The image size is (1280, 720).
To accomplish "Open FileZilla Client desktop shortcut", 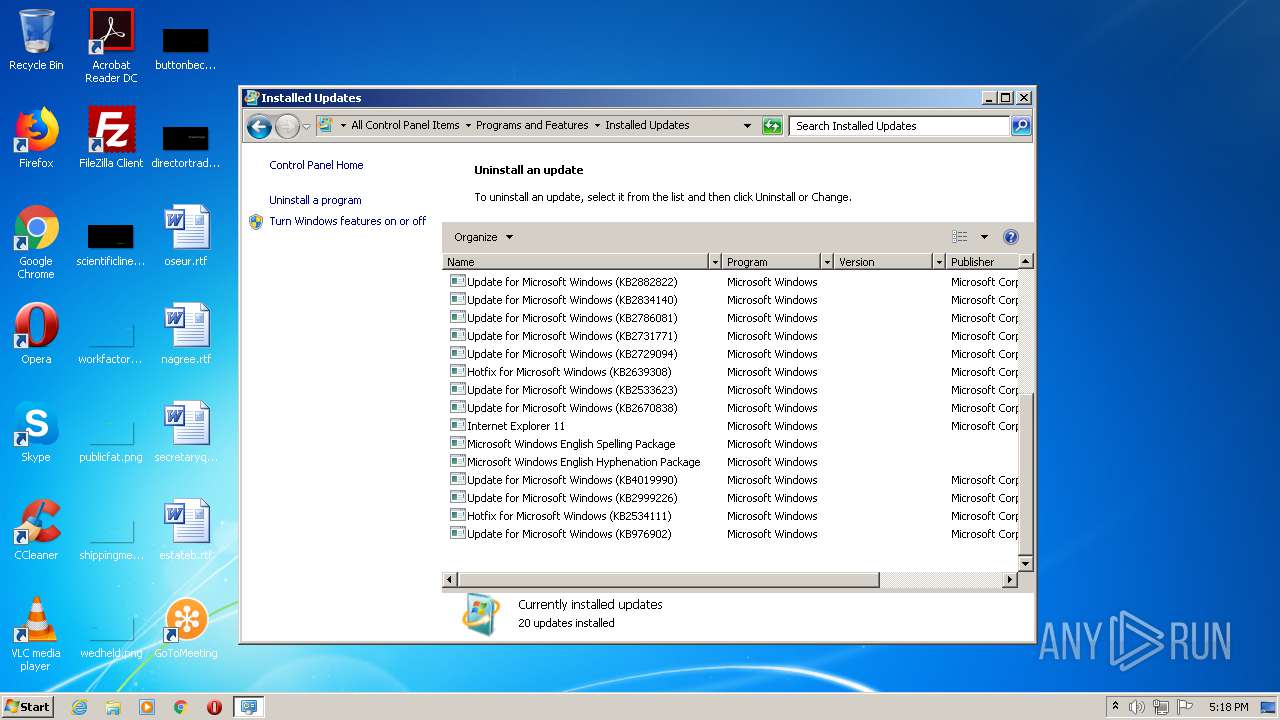I will click(x=111, y=138).
